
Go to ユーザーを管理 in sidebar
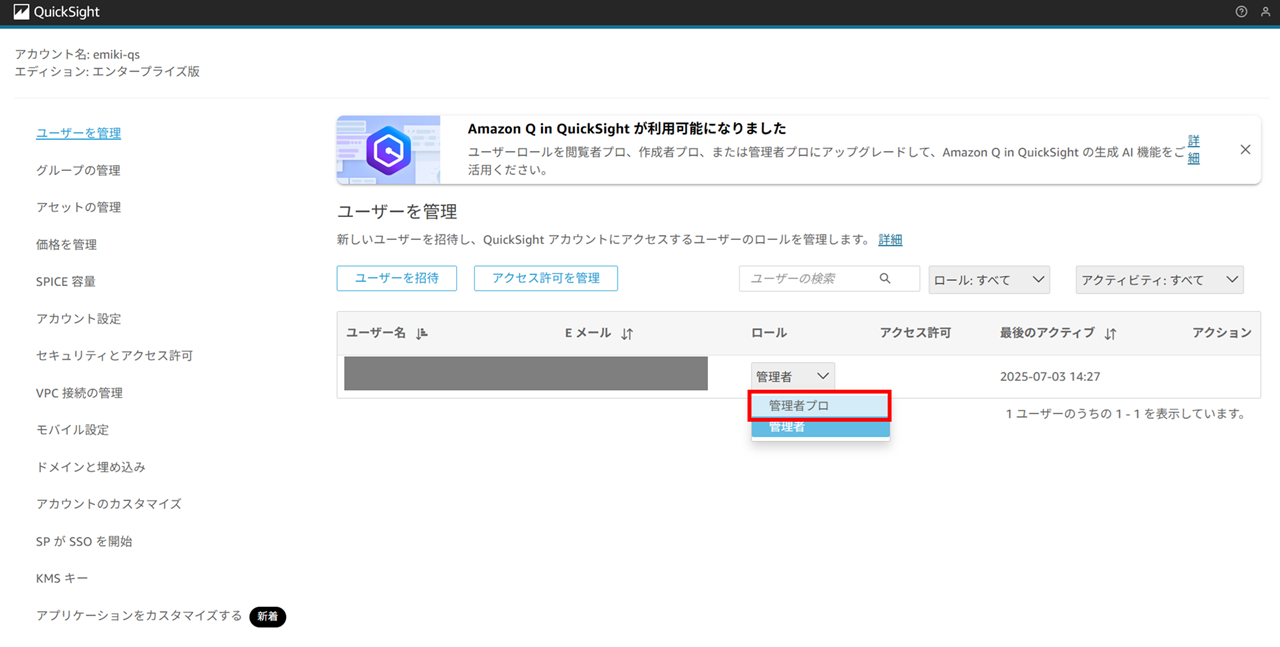[78, 133]
